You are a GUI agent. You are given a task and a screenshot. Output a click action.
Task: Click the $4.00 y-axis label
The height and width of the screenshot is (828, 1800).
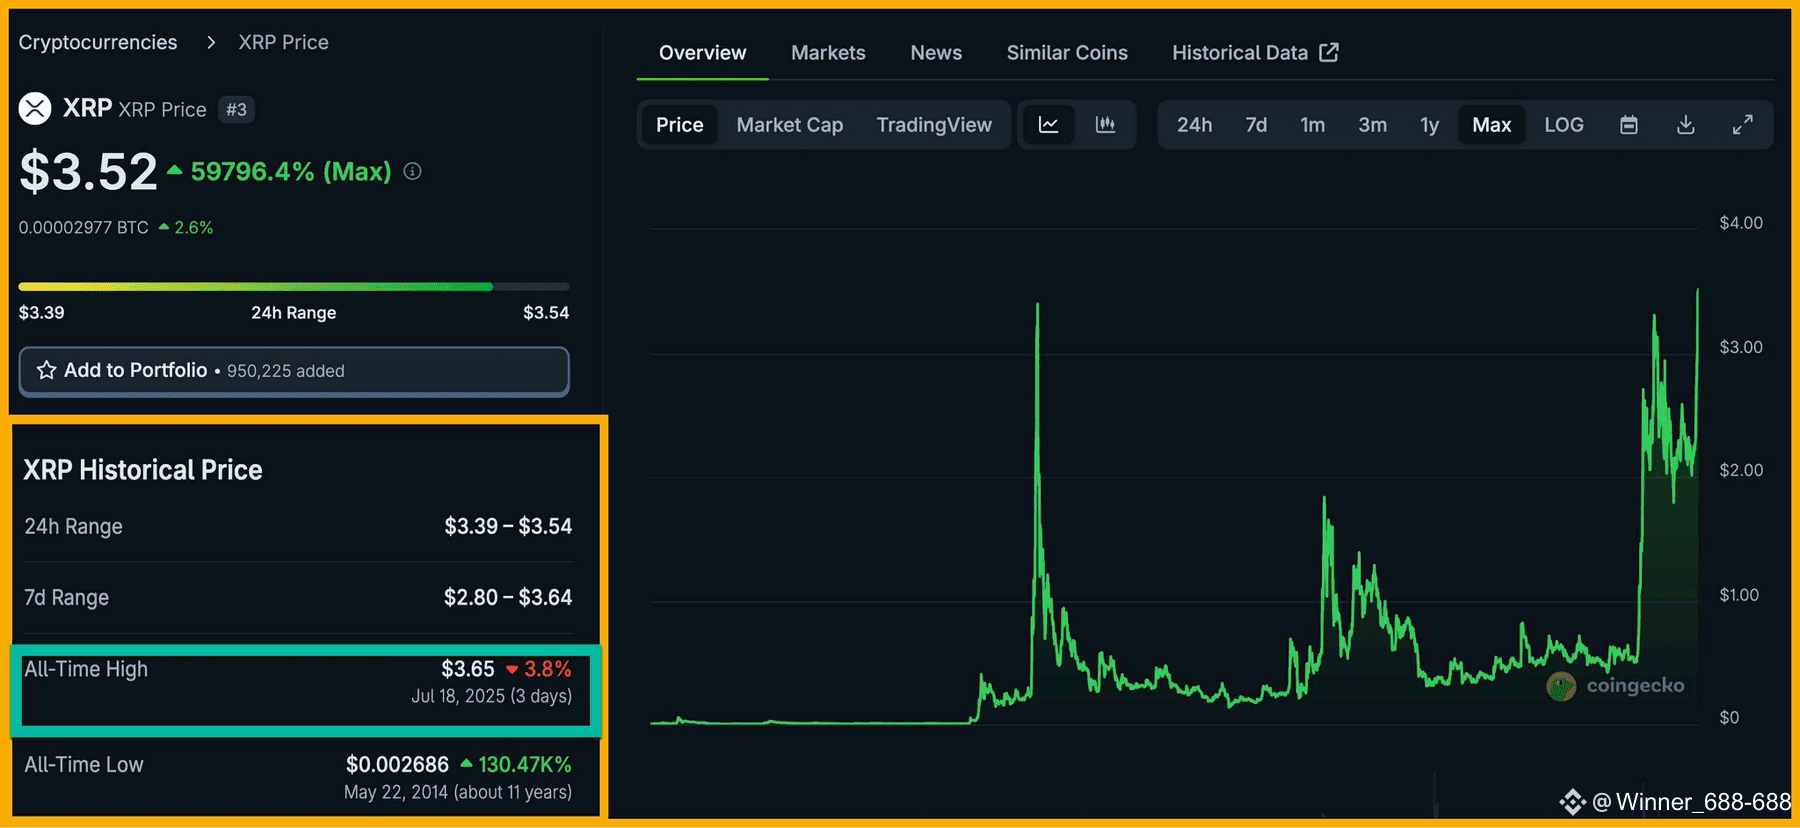click(x=1741, y=223)
